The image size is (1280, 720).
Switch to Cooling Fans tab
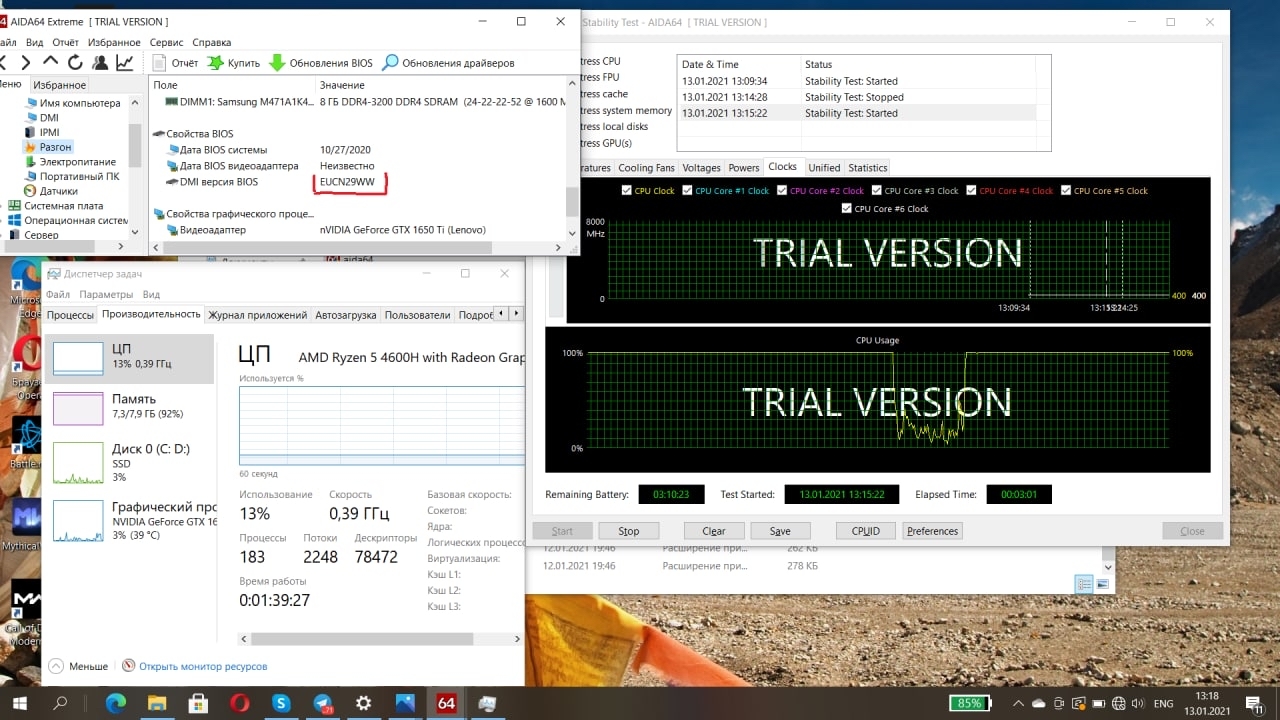(646, 168)
